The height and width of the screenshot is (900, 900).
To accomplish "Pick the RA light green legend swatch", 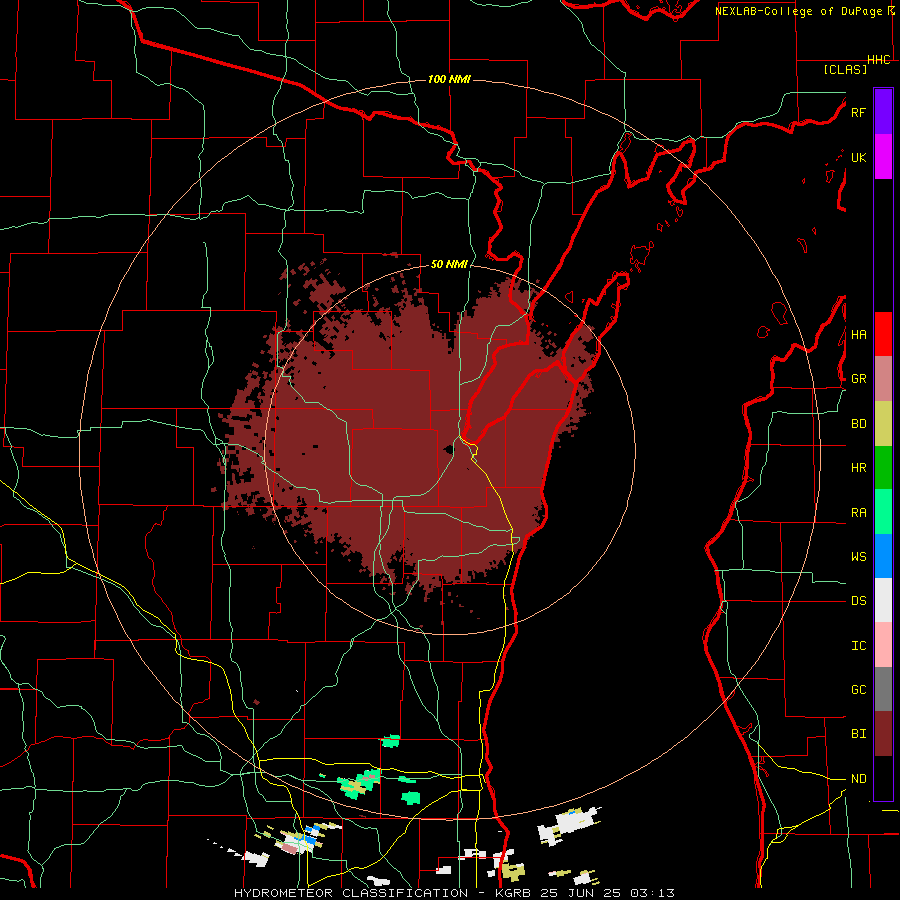I will pyautogui.click(x=883, y=512).
